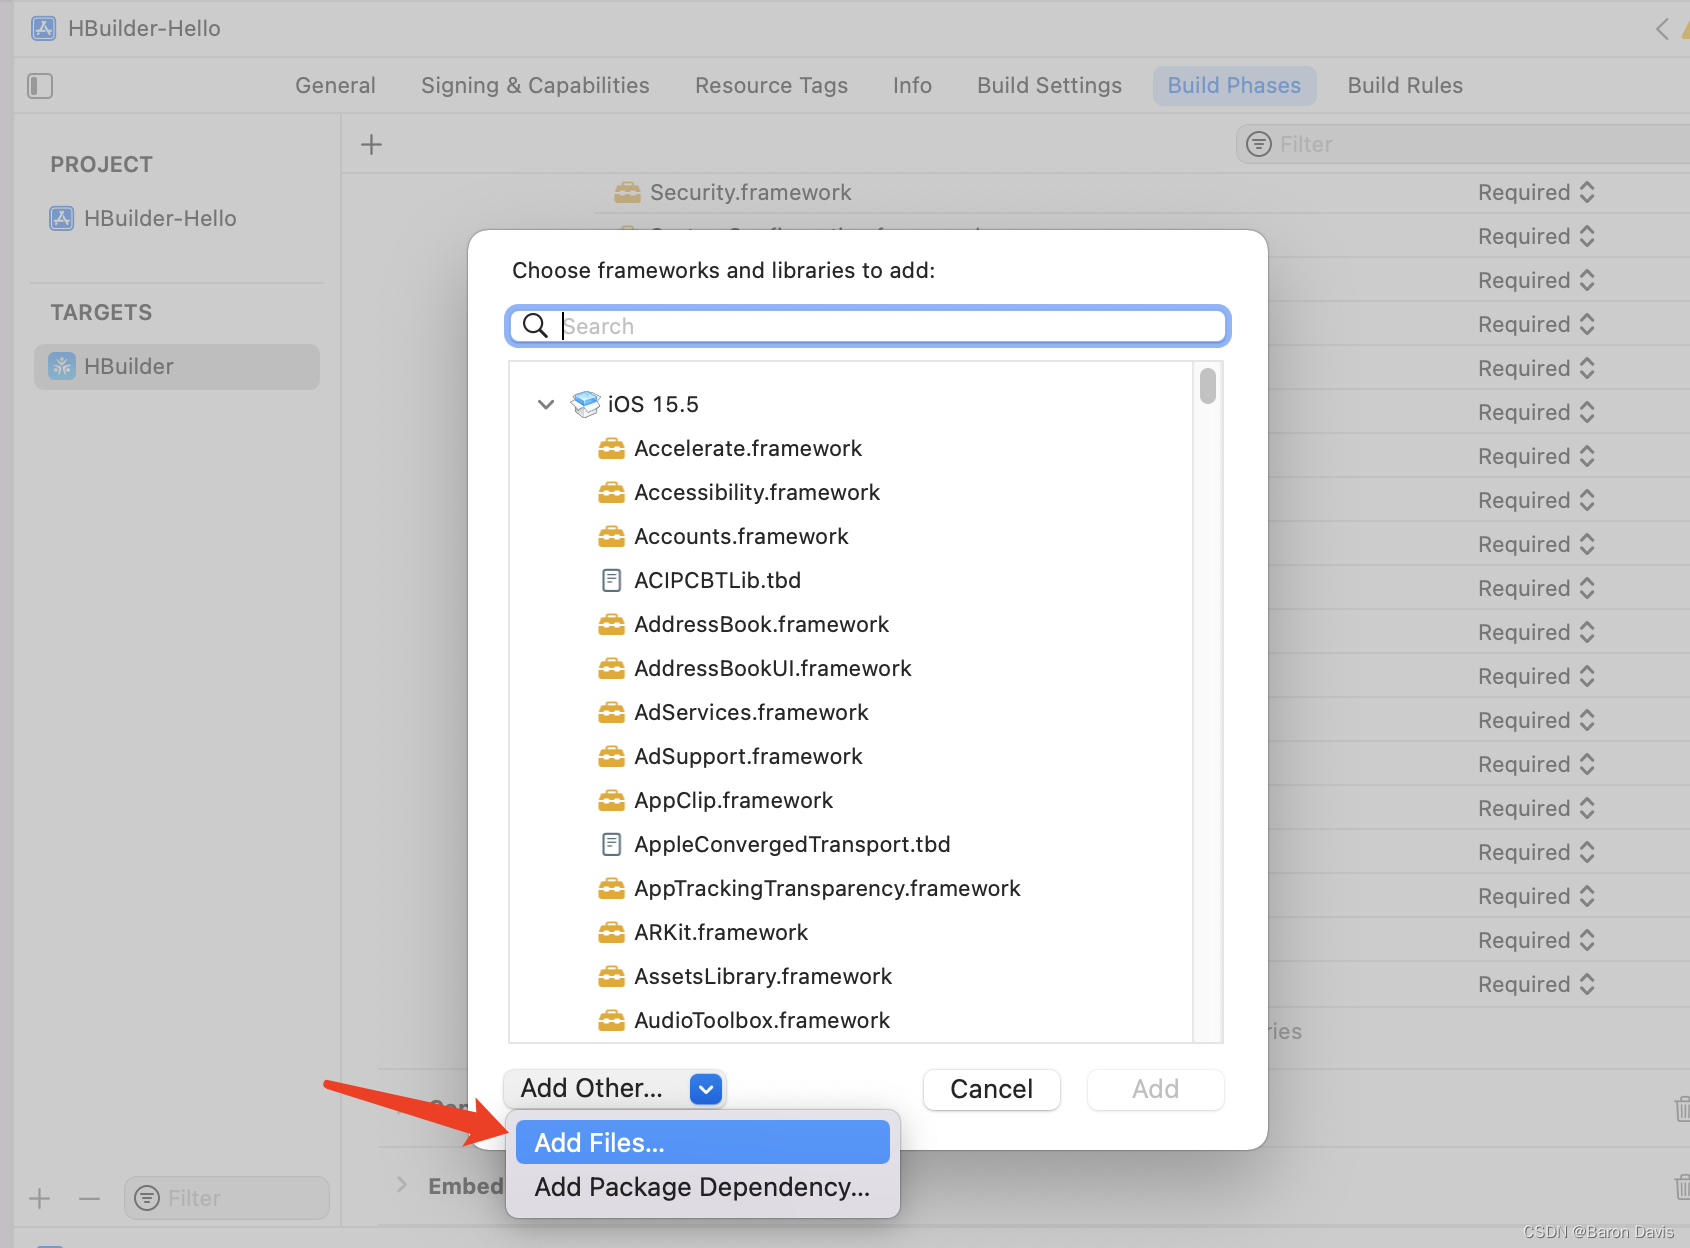Click the targets Filter field at bottom
The width and height of the screenshot is (1690, 1248).
(x=227, y=1198)
